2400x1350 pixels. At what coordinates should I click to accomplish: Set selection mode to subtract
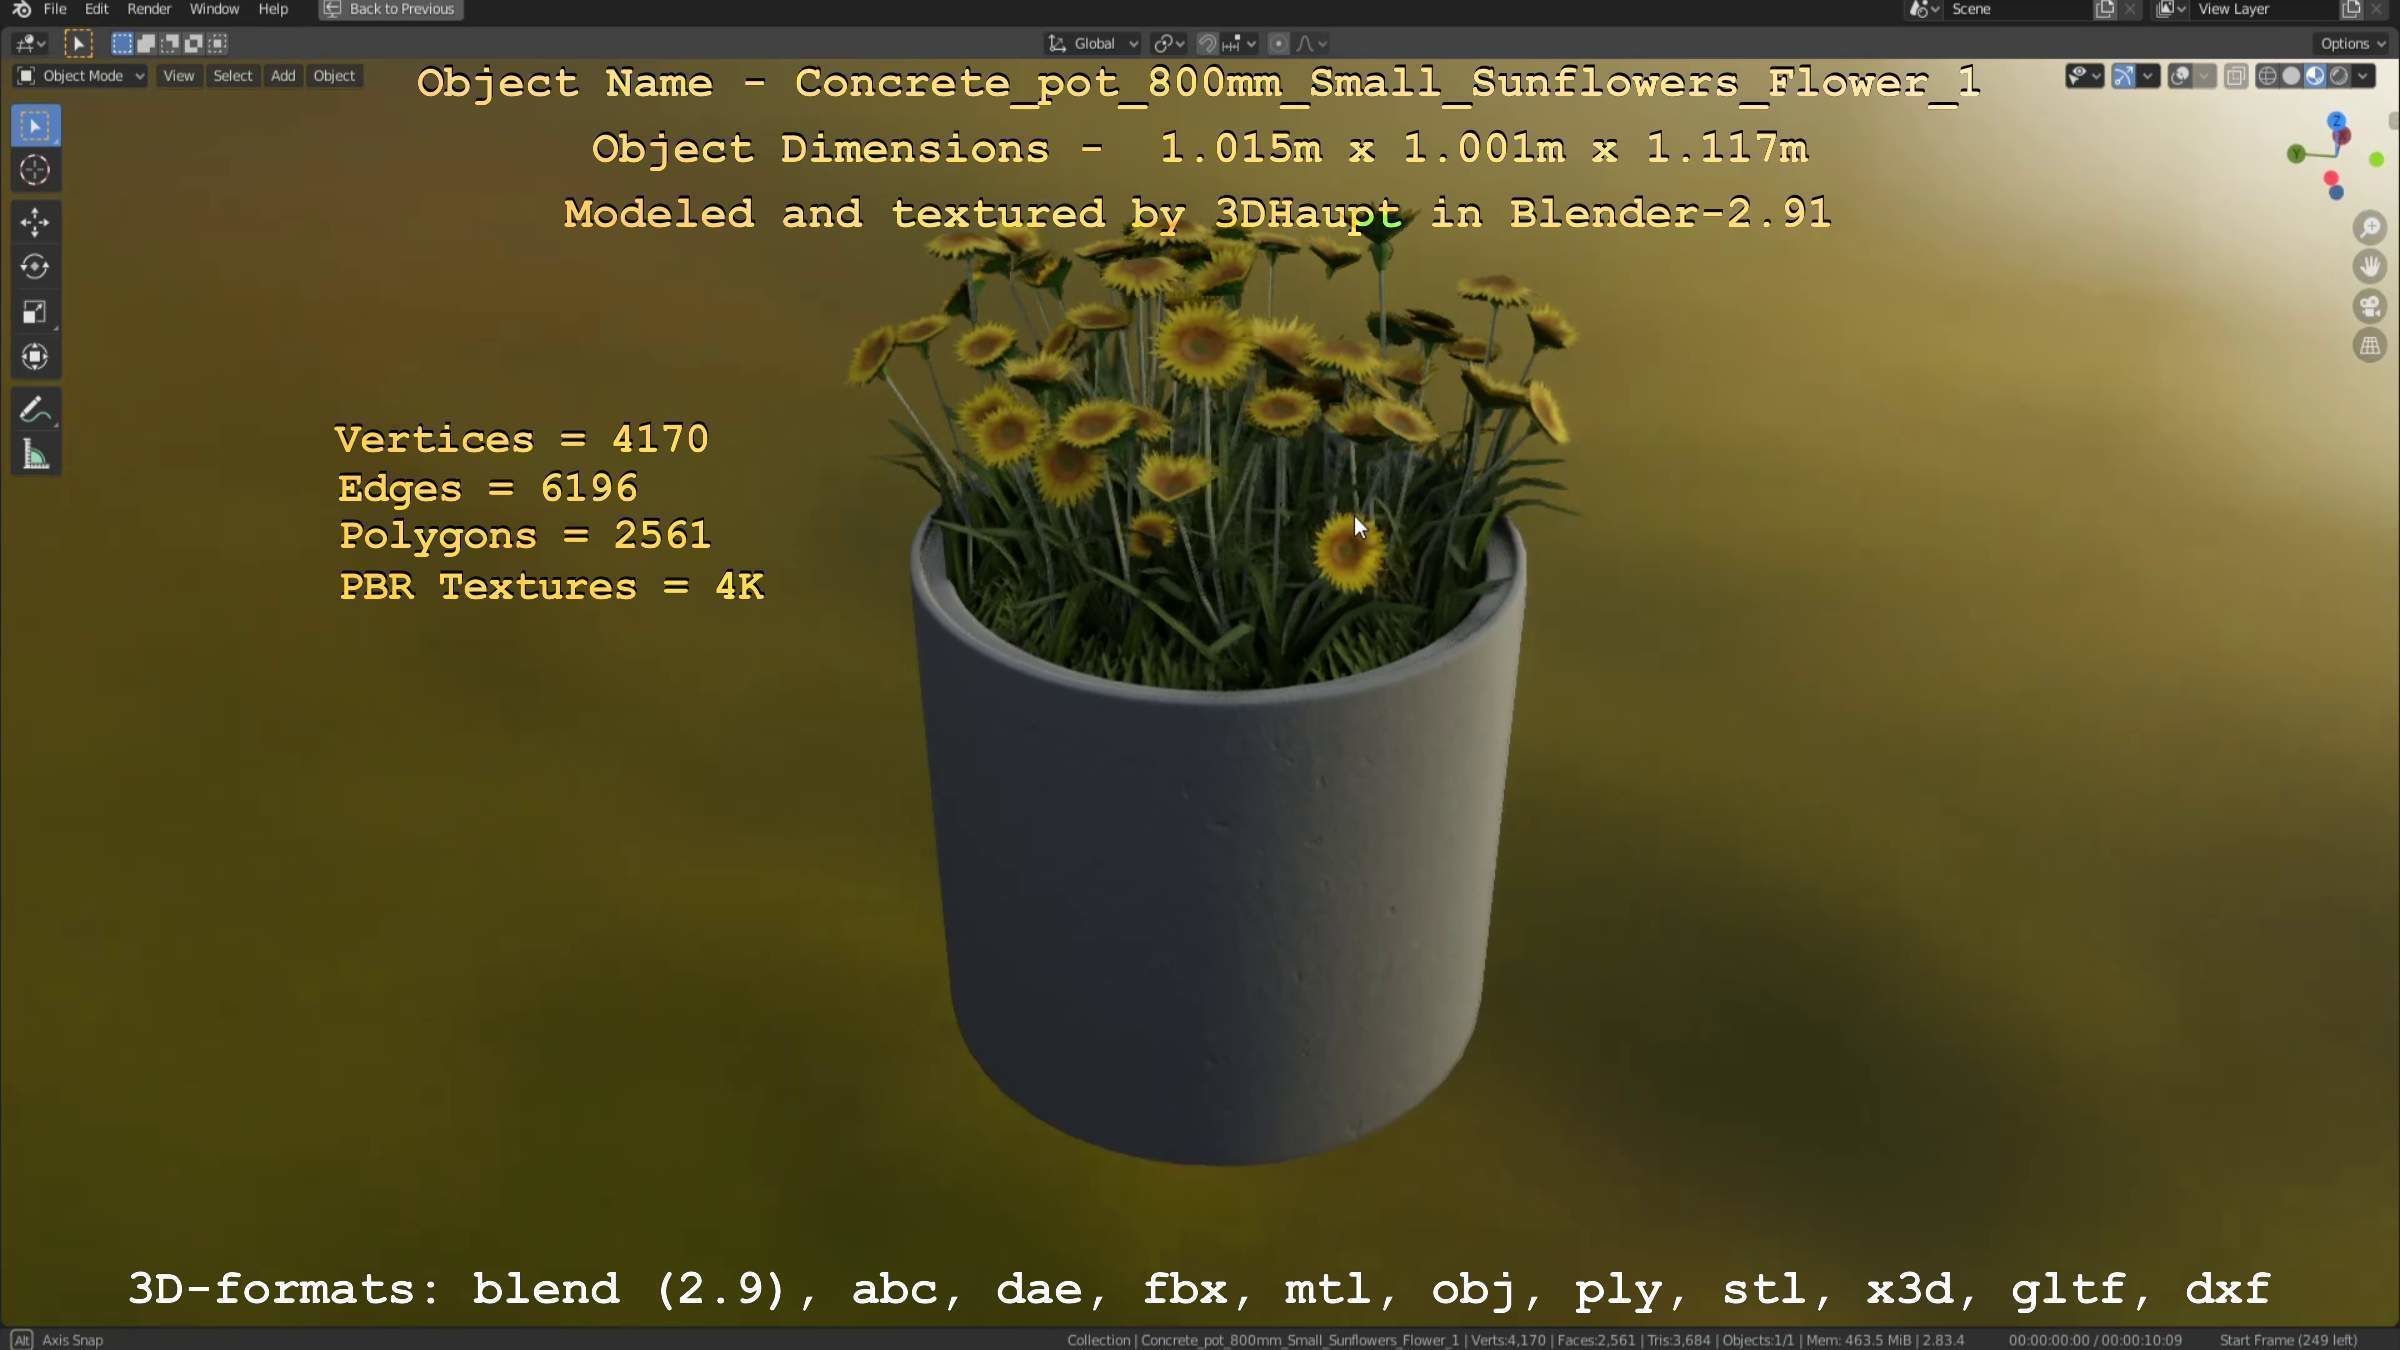coord(170,43)
